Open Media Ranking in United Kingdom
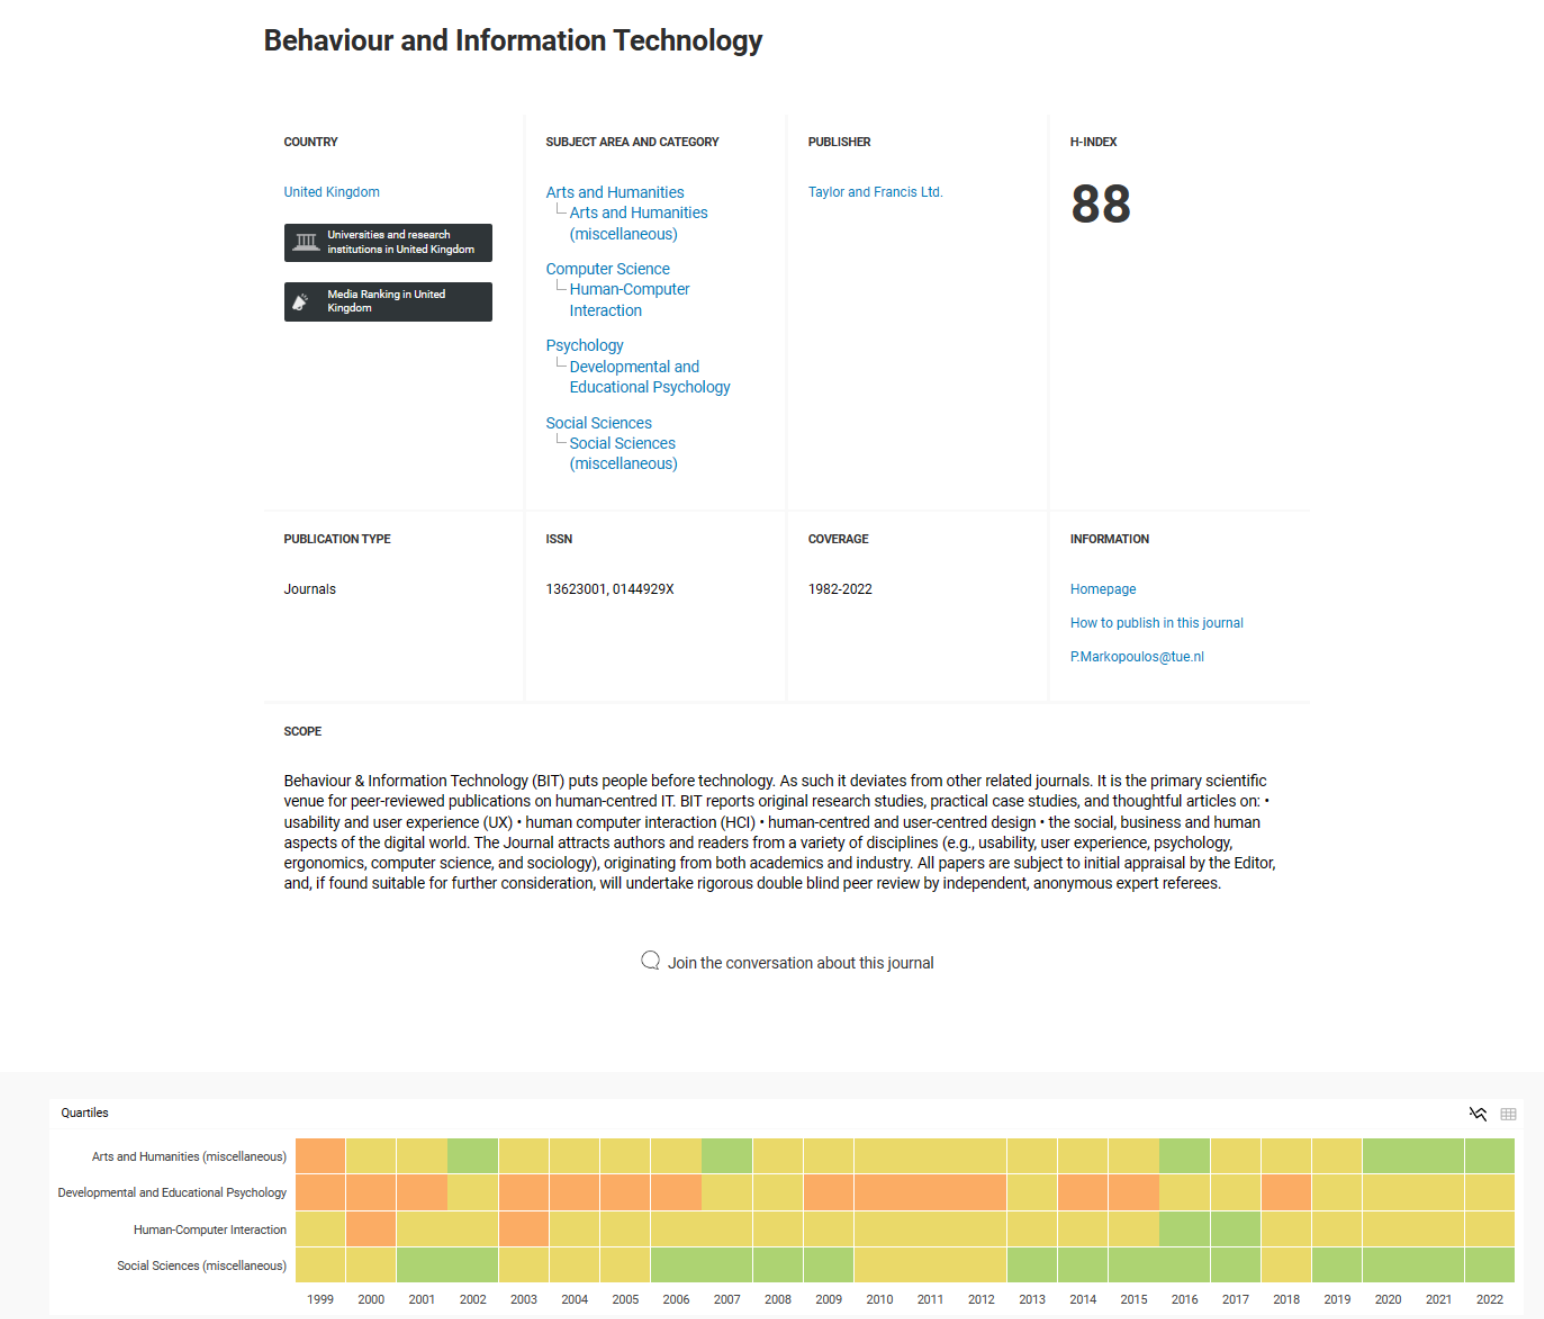This screenshot has width=1544, height=1319. click(x=388, y=301)
